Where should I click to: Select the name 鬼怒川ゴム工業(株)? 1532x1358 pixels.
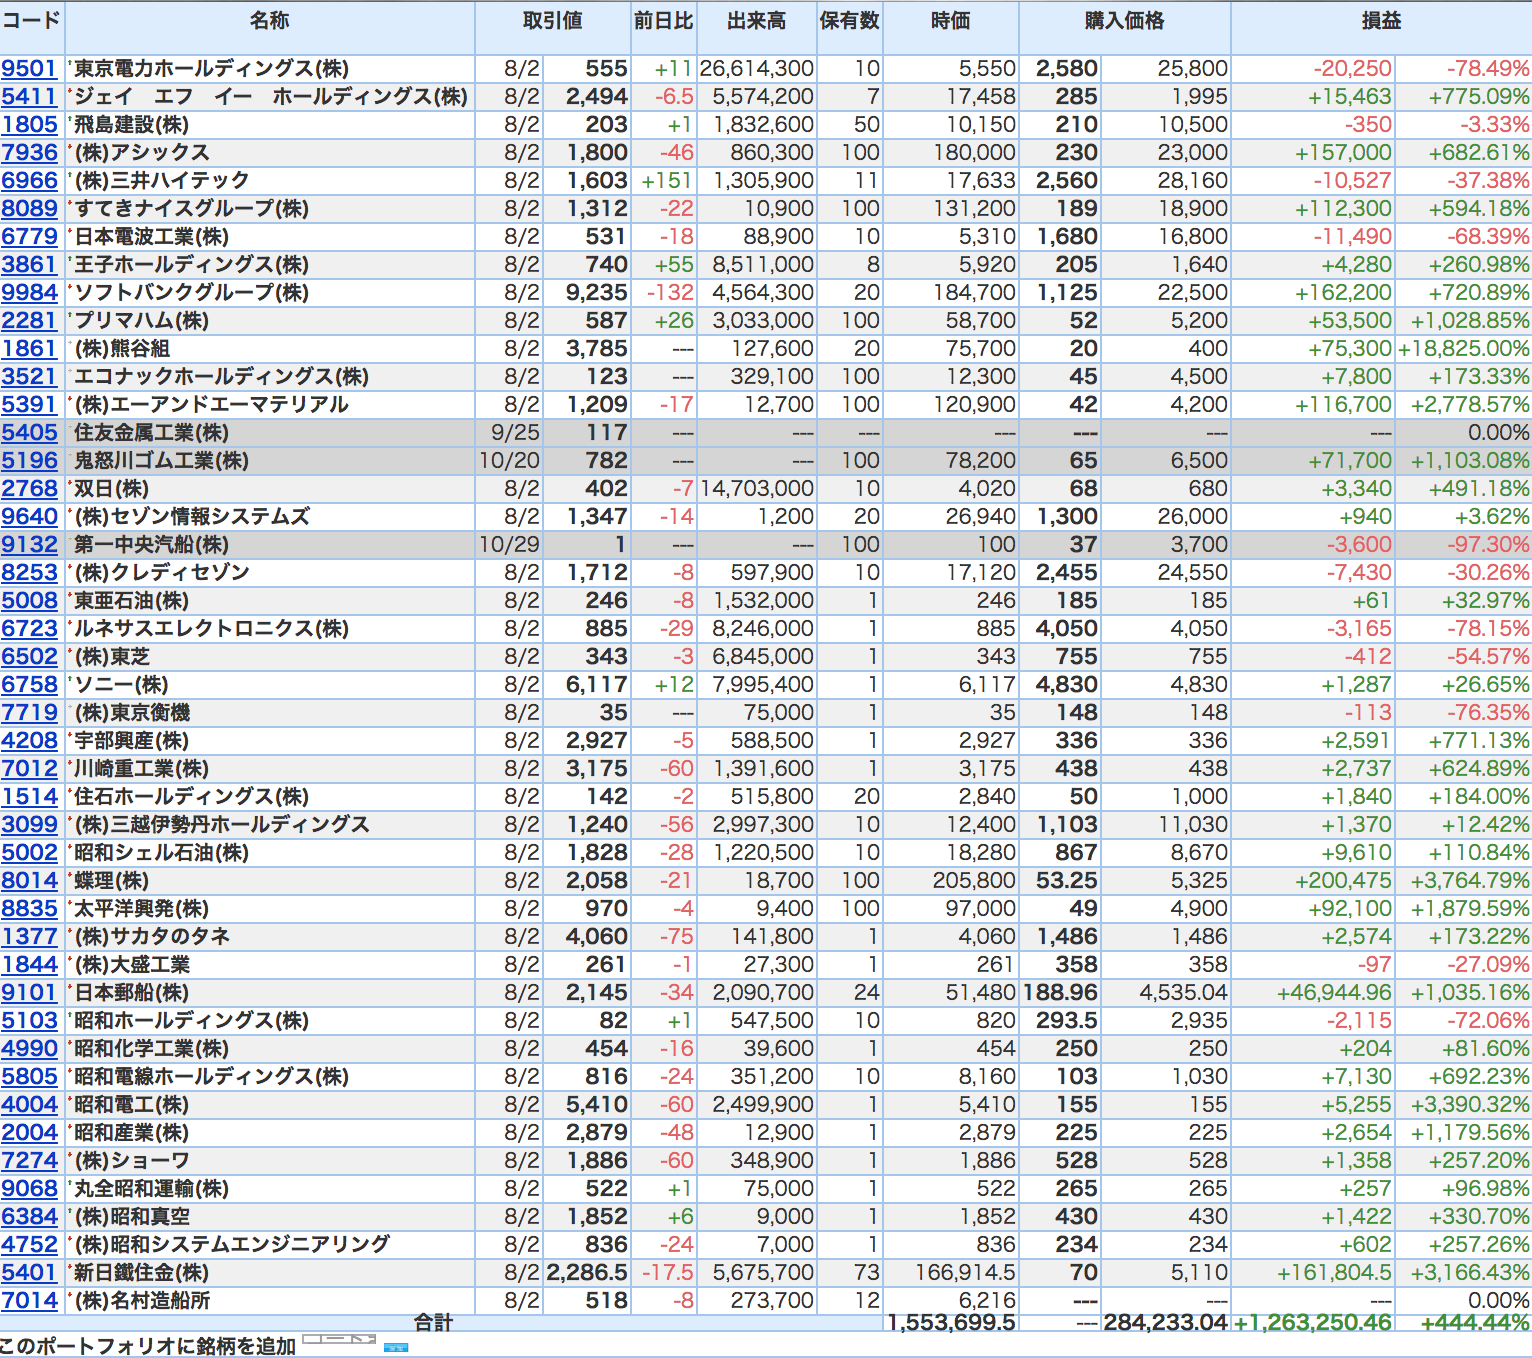[161, 460]
